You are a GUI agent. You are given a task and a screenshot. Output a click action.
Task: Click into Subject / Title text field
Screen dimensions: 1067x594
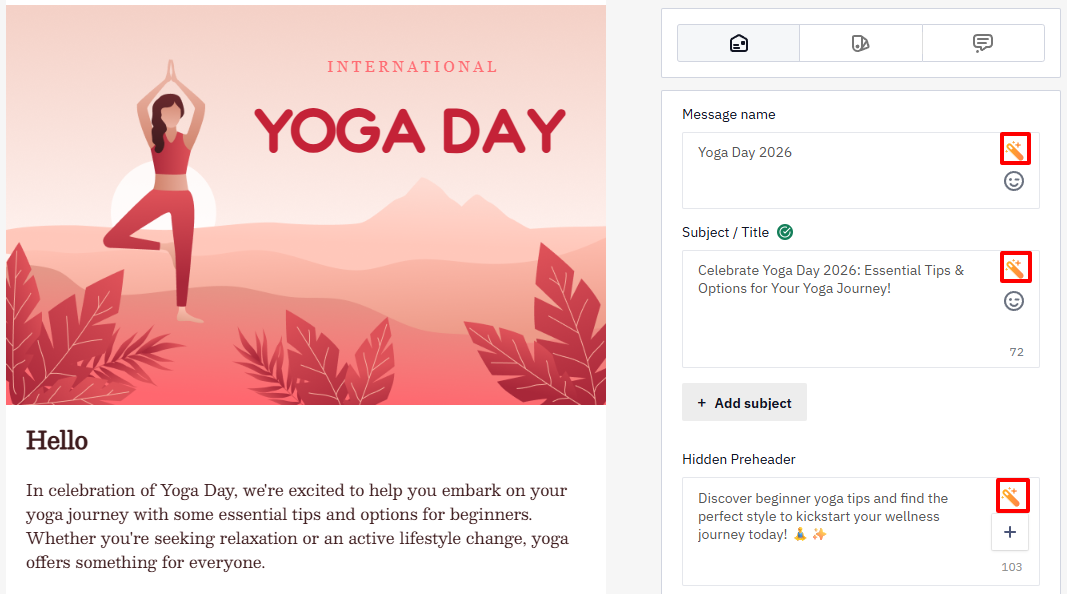[840, 309]
